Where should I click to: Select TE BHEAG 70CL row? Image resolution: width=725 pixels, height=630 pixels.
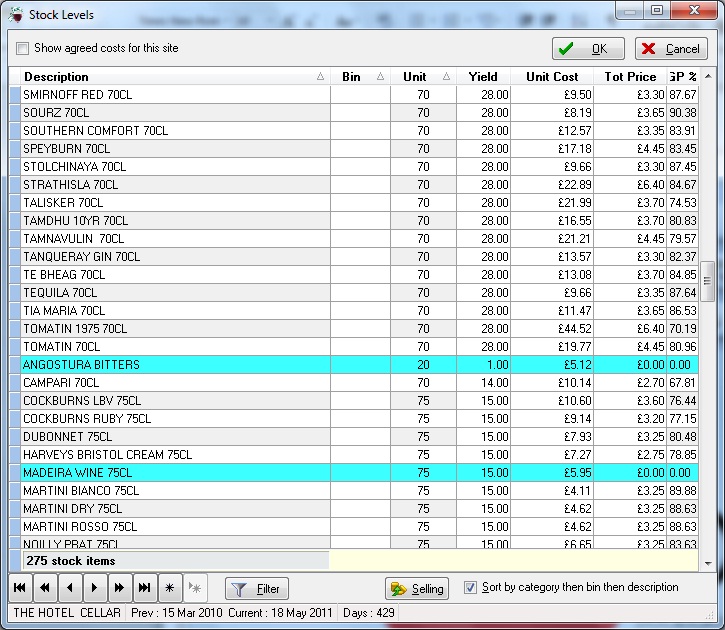click(x=354, y=275)
